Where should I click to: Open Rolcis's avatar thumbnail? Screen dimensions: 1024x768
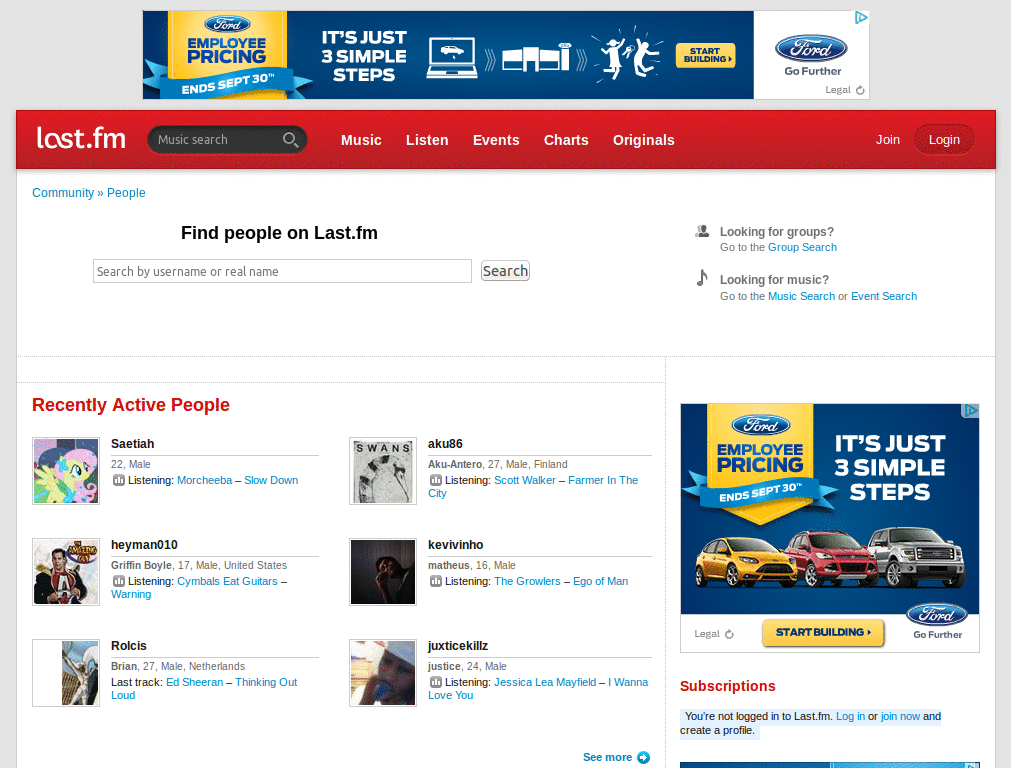click(x=66, y=673)
